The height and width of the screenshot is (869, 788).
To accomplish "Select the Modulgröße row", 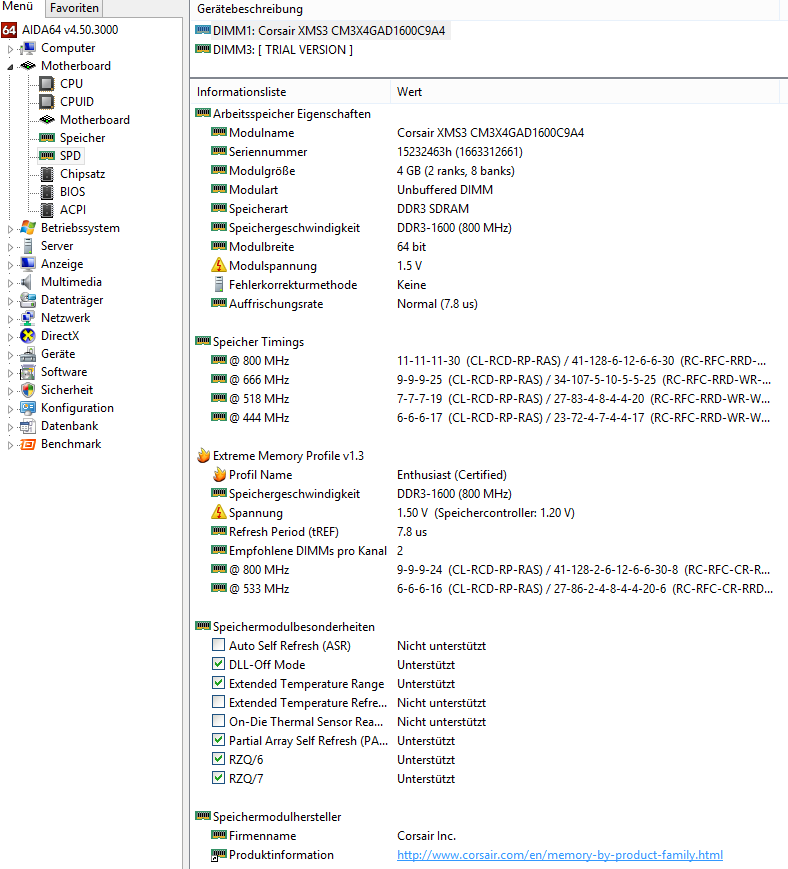I will [x=489, y=171].
